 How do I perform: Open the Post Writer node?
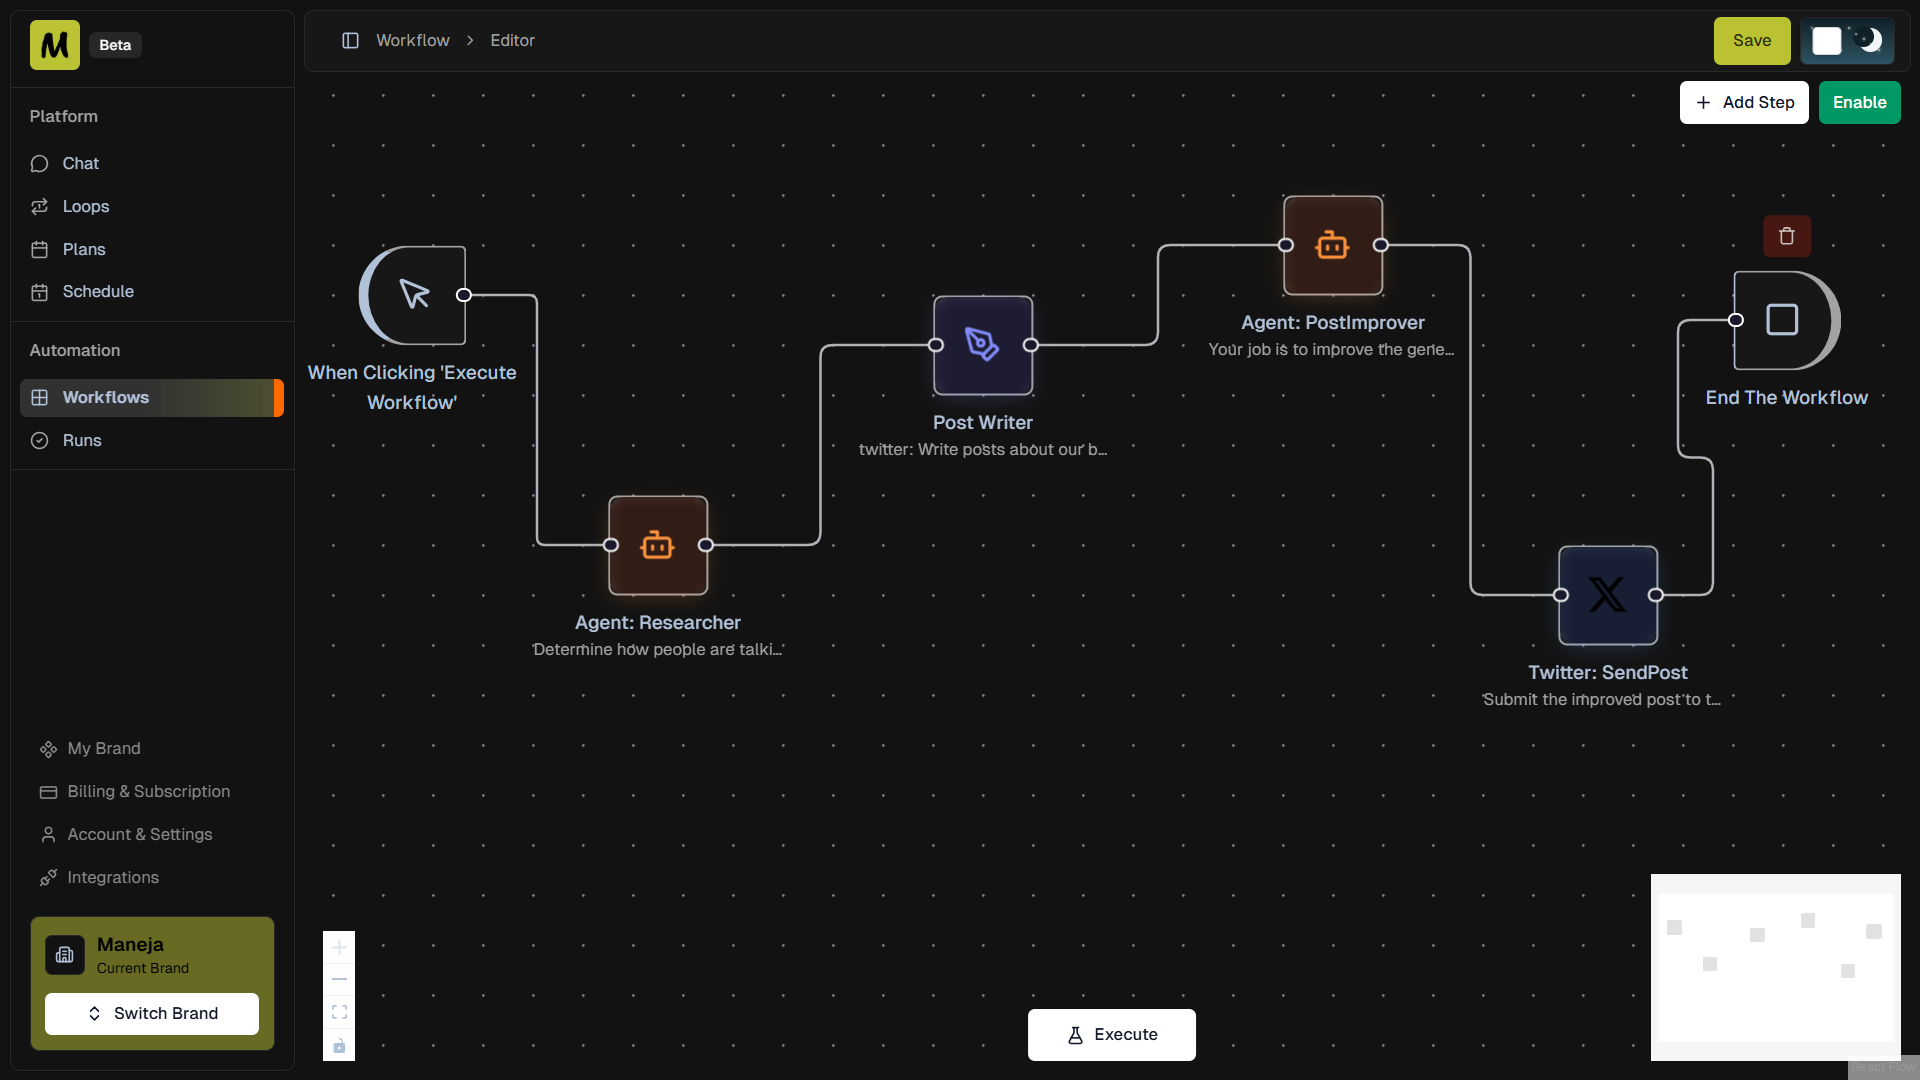click(x=982, y=345)
